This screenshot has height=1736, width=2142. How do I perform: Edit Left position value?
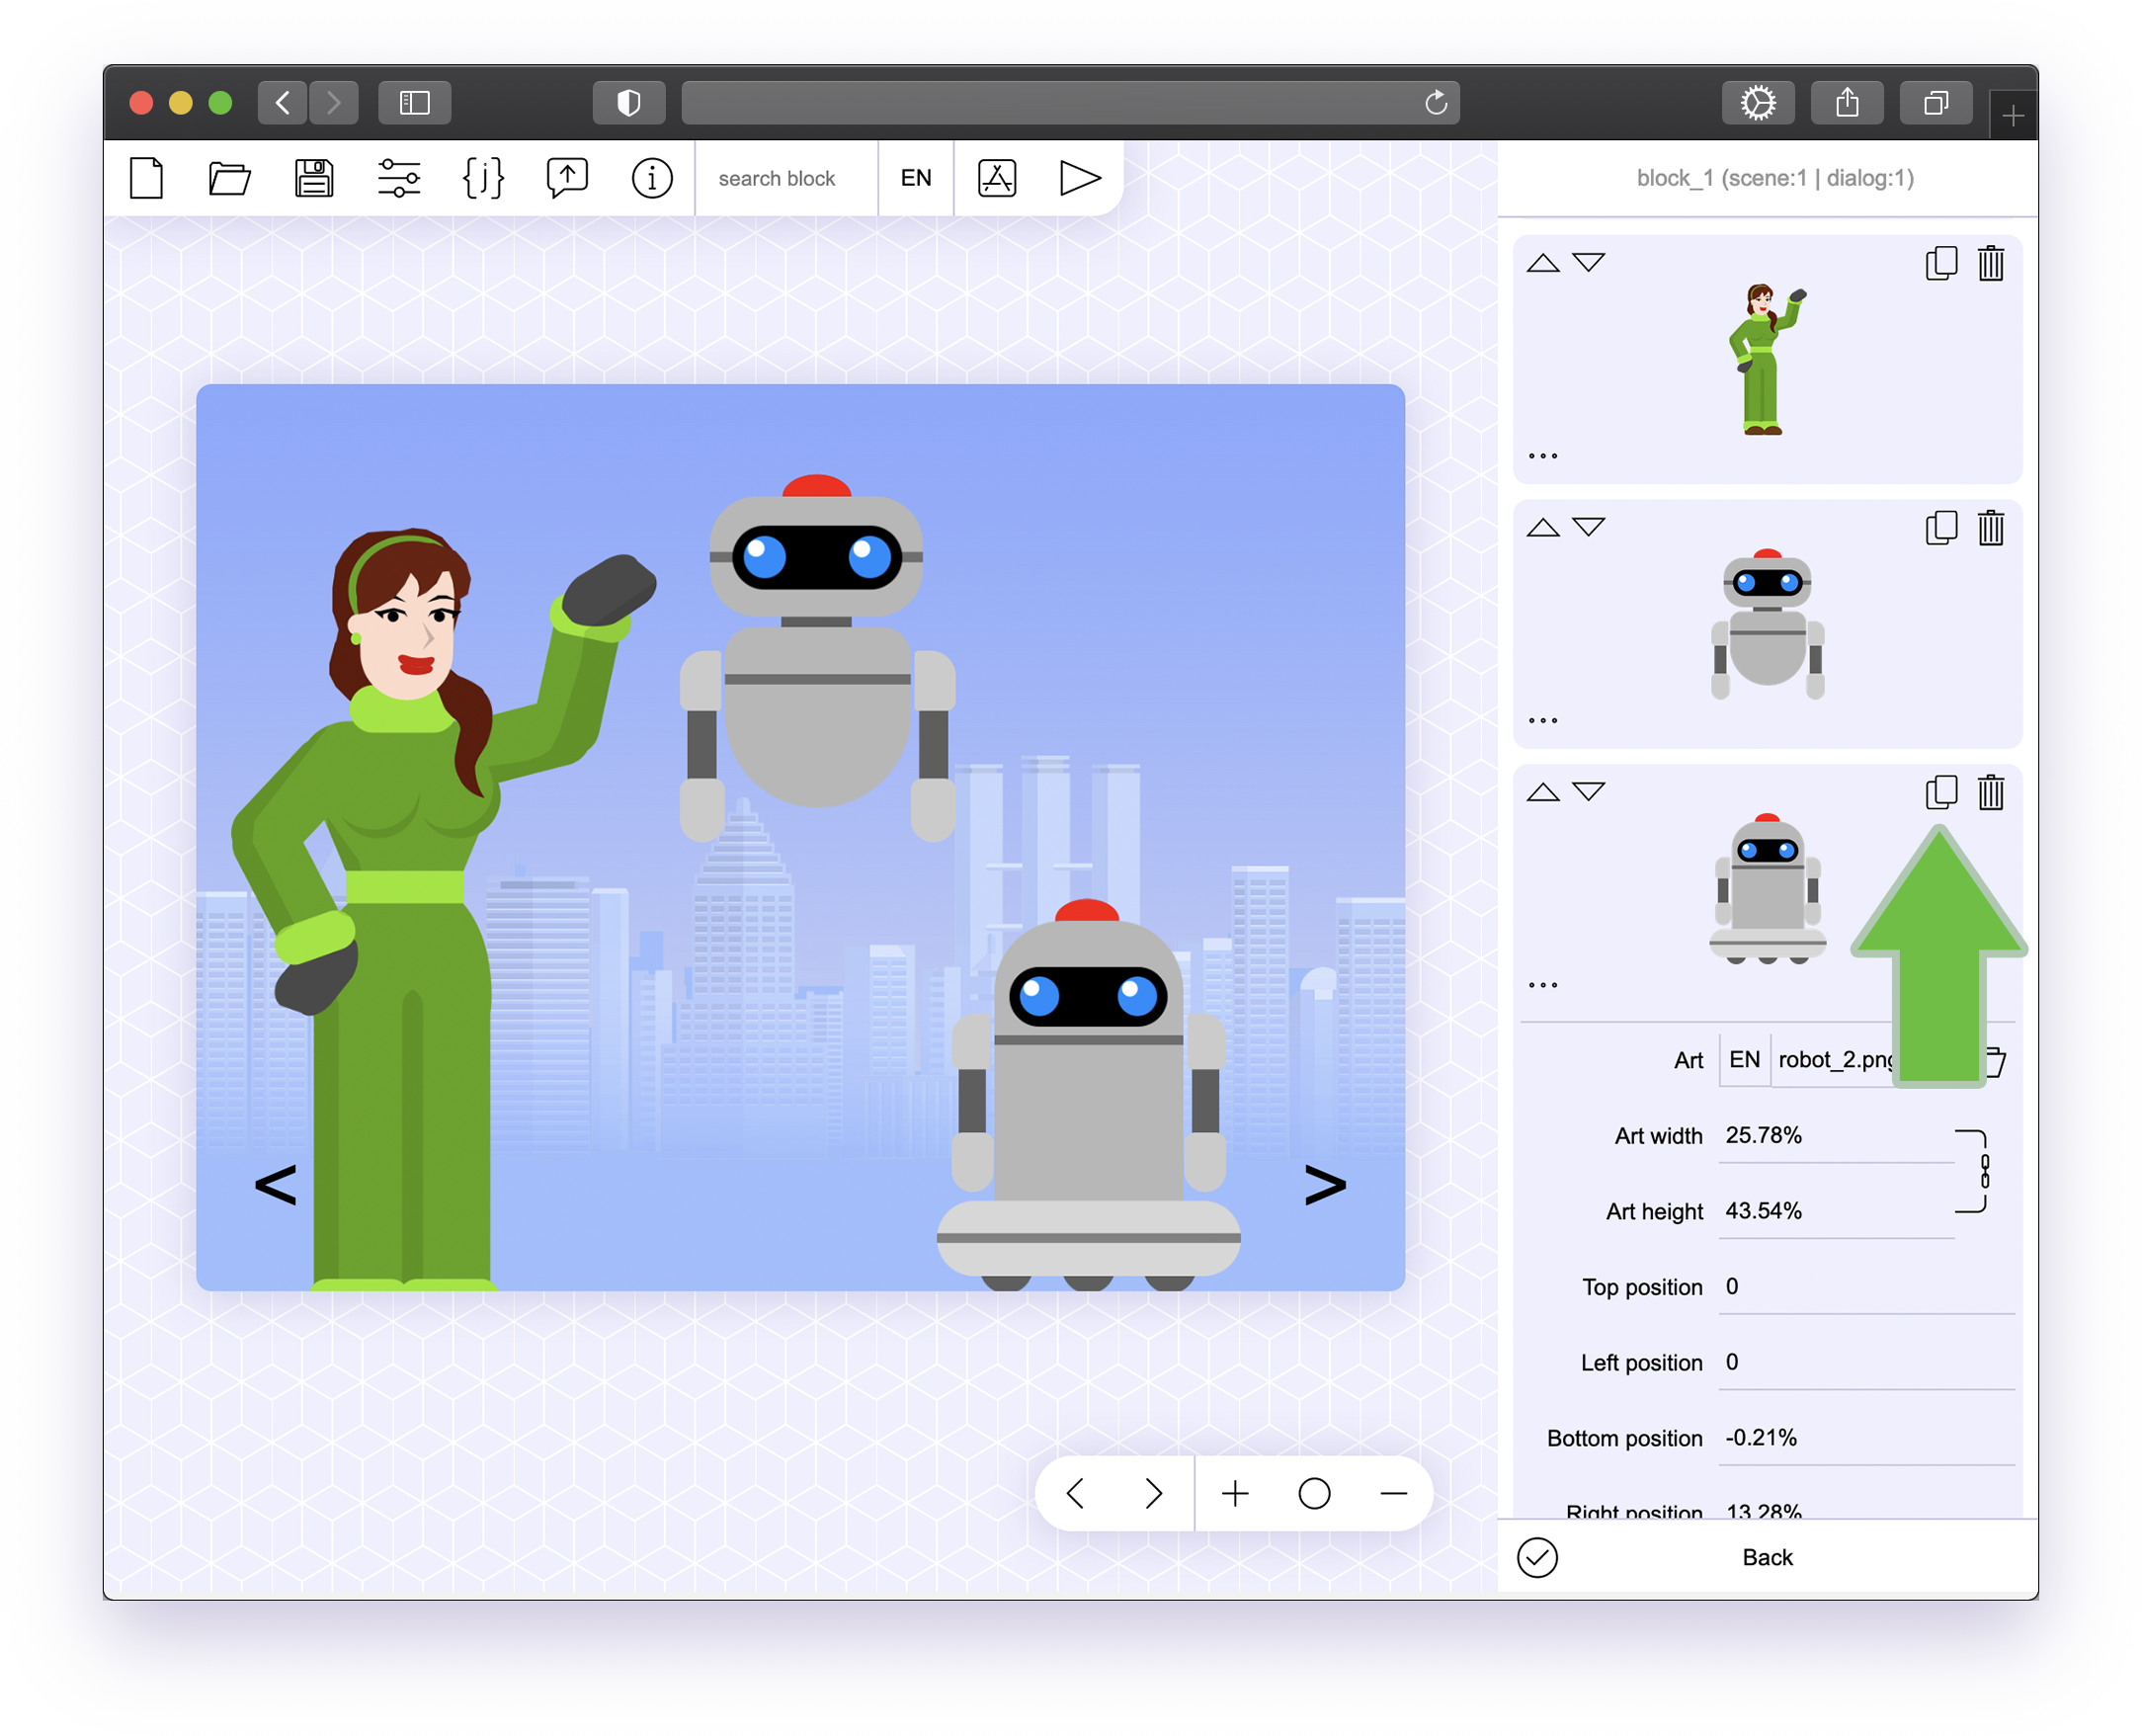[x=1866, y=1363]
